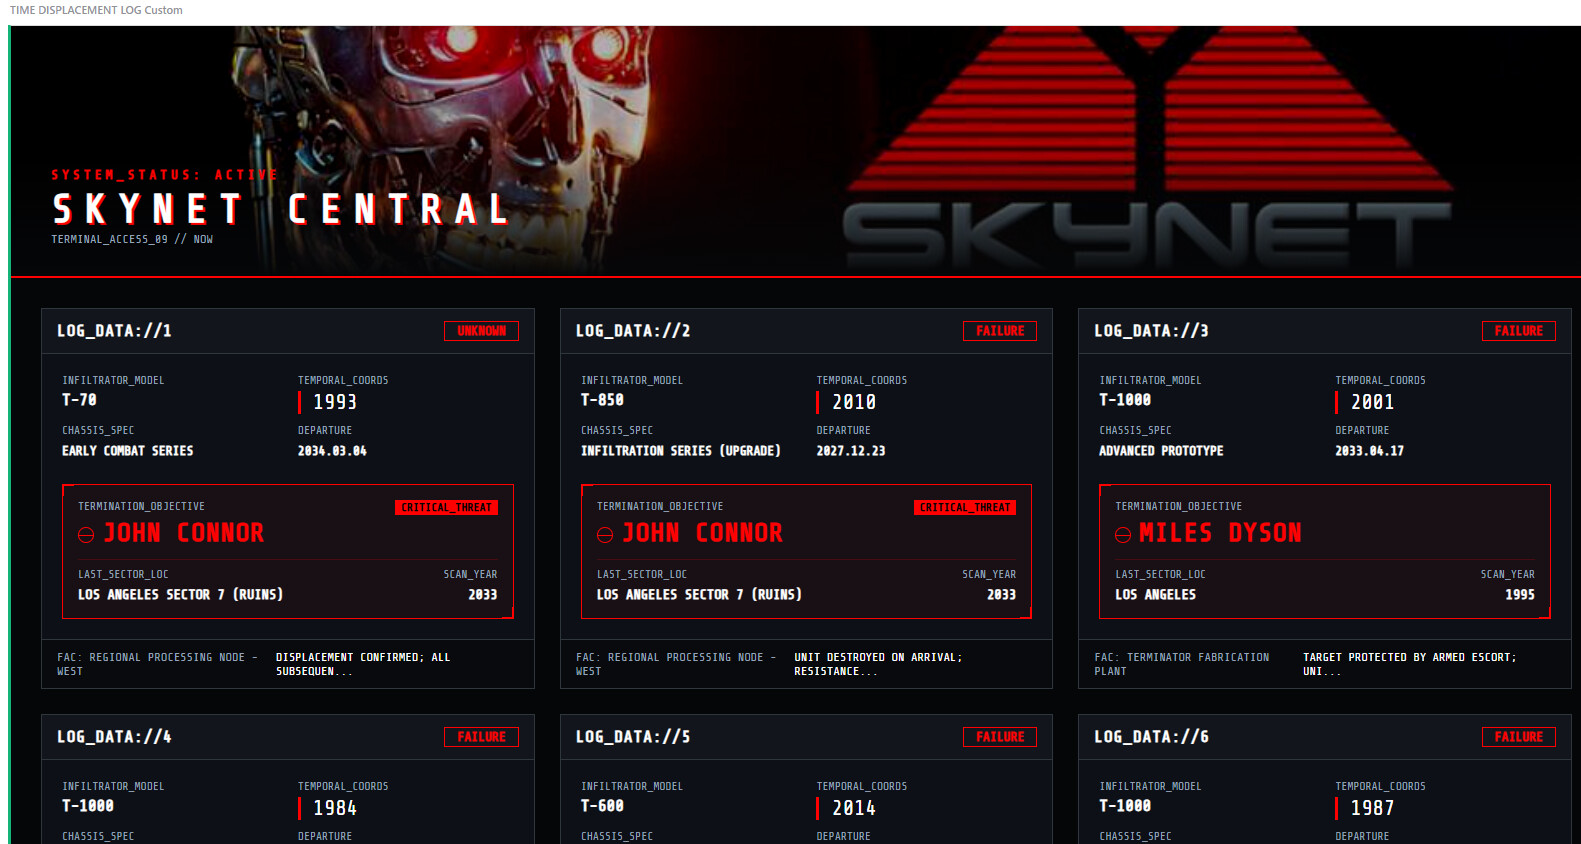This screenshot has height=844, width=1581.
Task: Click the TARGET PROTECTED BY ARMED ESCORT note
Action: (x=1410, y=664)
